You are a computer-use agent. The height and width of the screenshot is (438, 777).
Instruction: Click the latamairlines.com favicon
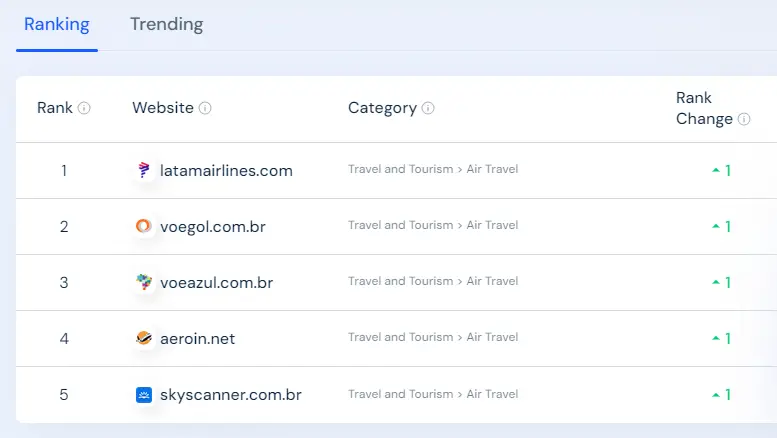click(x=144, y=170)
